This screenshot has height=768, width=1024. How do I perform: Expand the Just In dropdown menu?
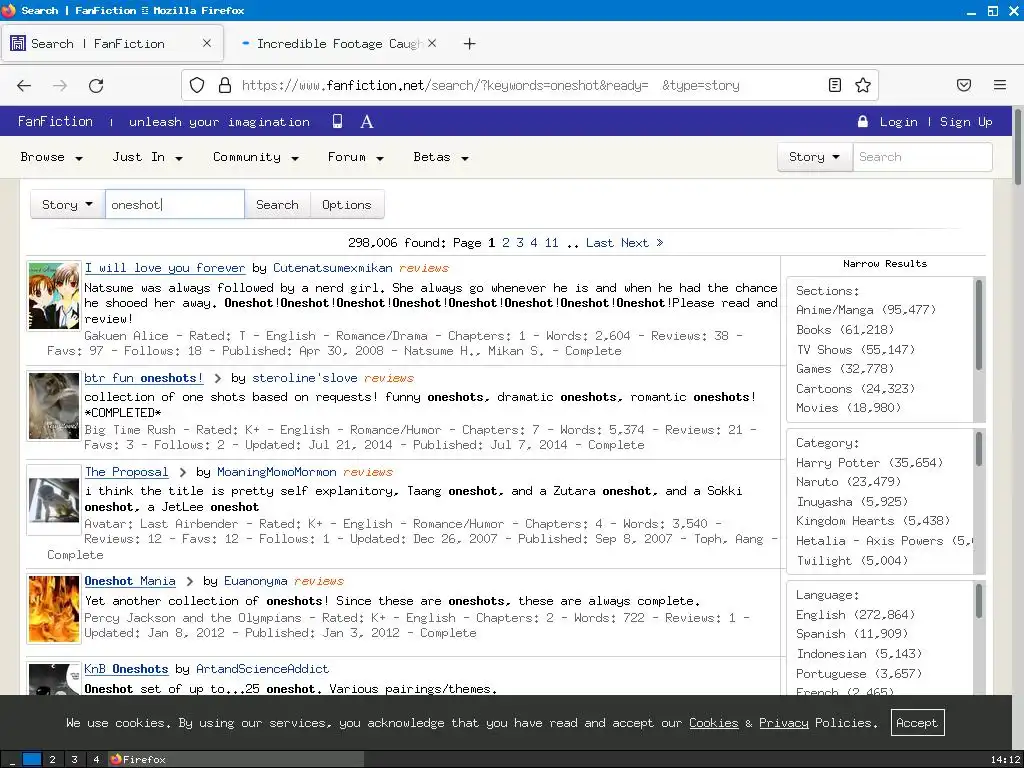(x=148, y=157)
